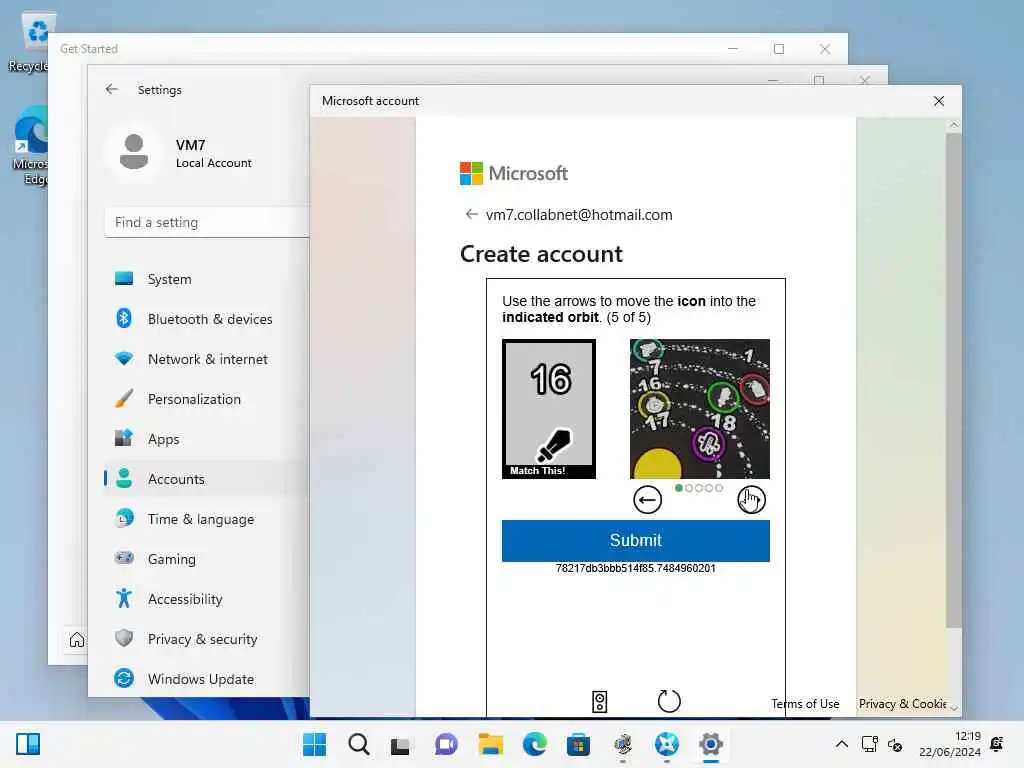Click network status tray icon
The image size is (1024, 768).
[x=869, y=744]
